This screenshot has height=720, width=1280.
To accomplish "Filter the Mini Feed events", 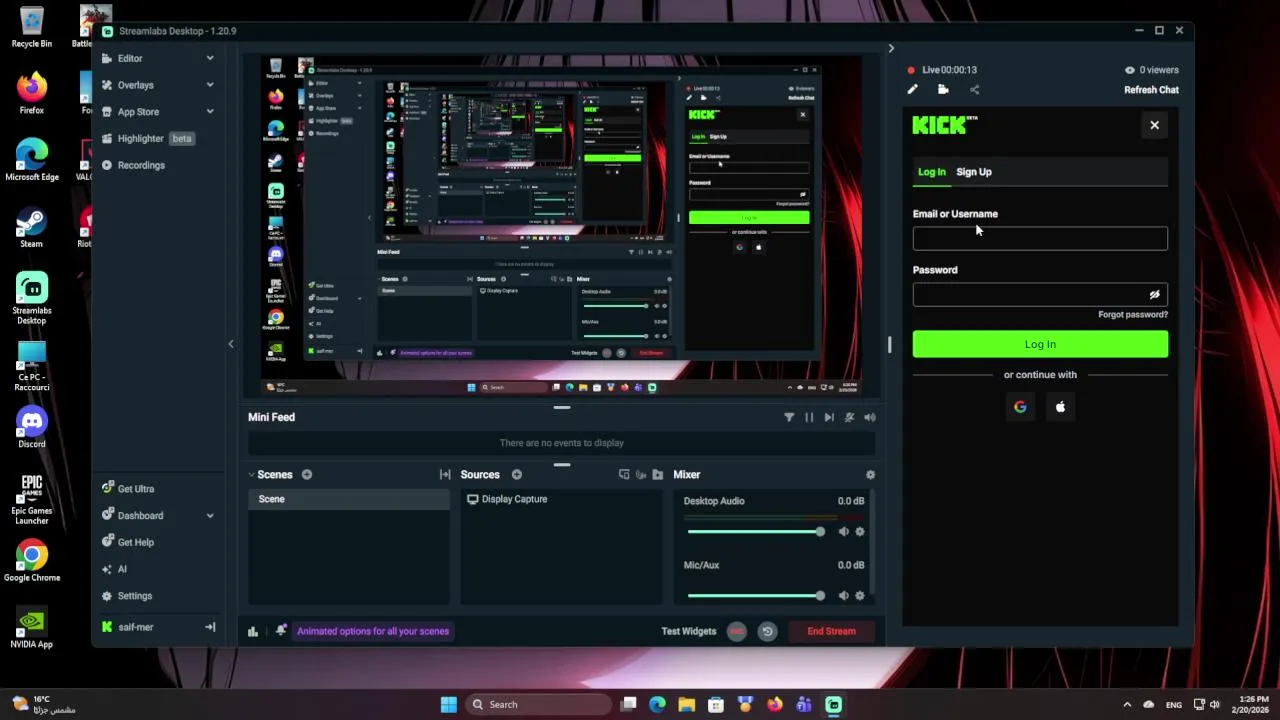I will coord(789,418).
